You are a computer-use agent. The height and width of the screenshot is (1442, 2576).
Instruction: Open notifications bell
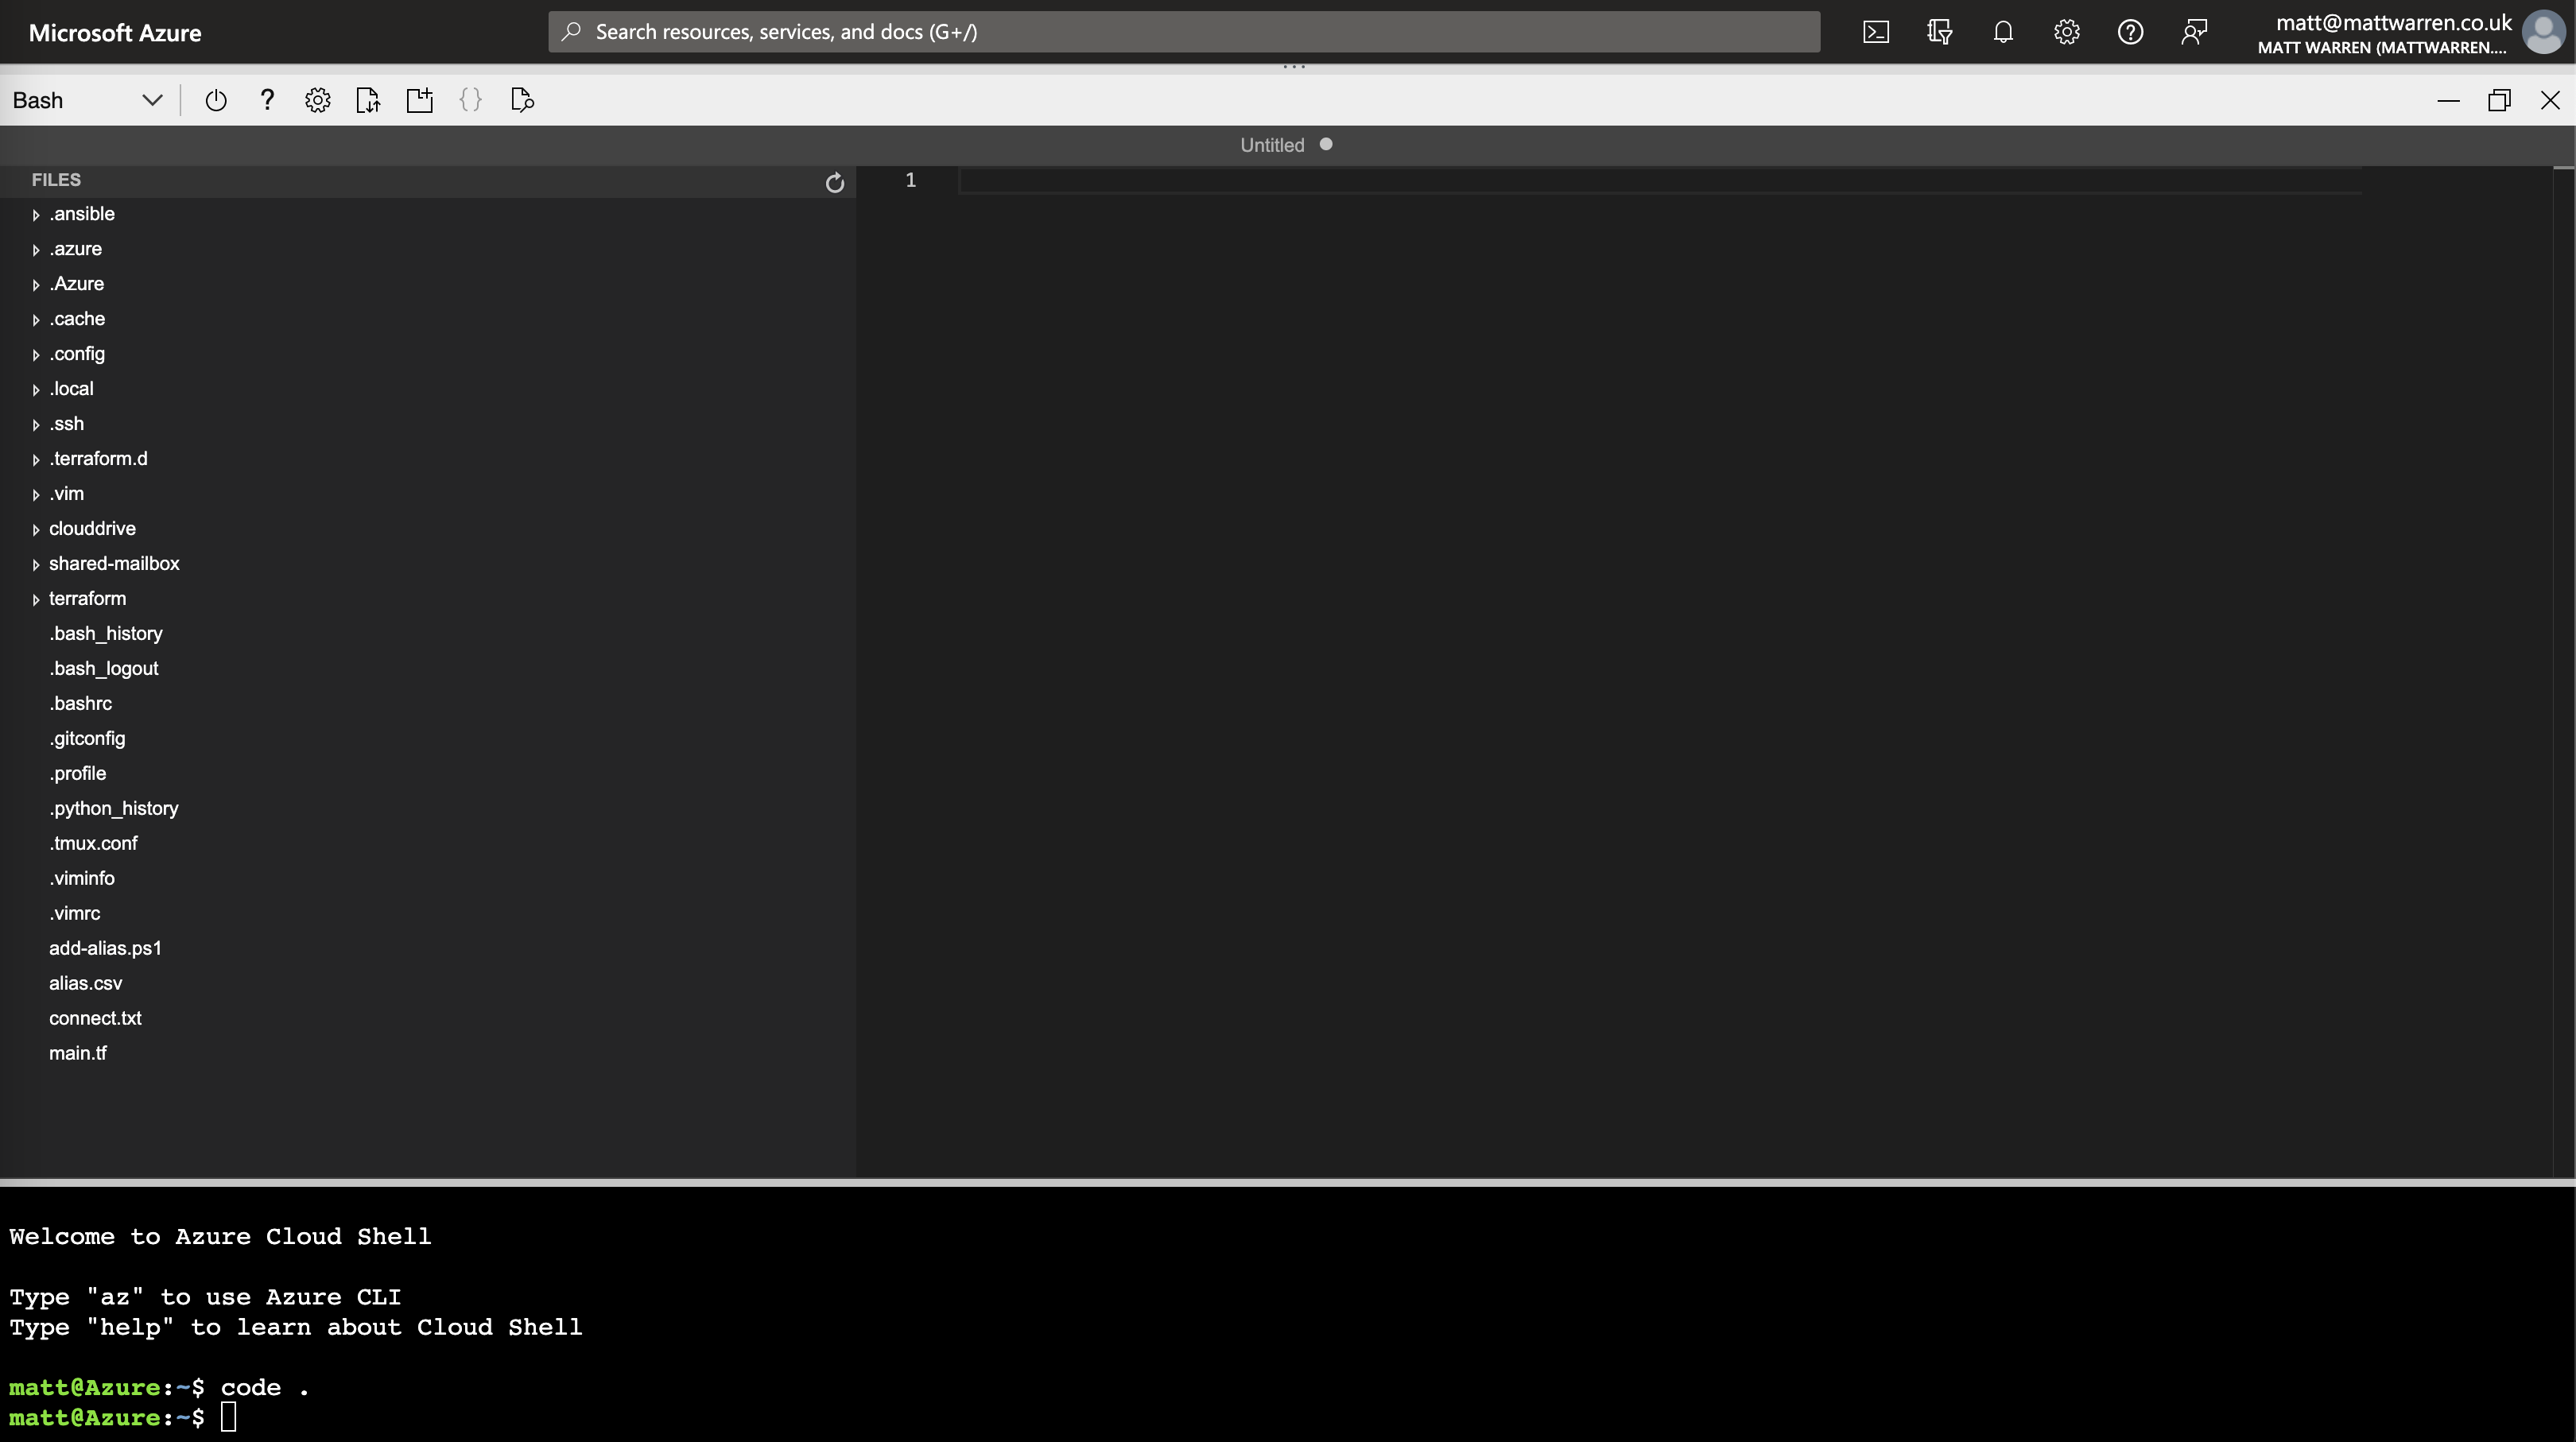2003,32
